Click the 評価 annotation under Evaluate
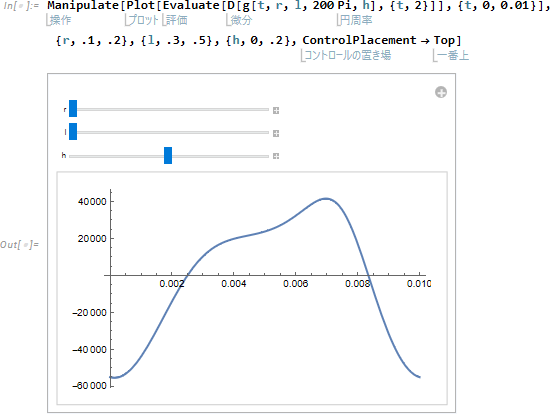This screenshot has width=550, height=414. coord(176,20)
